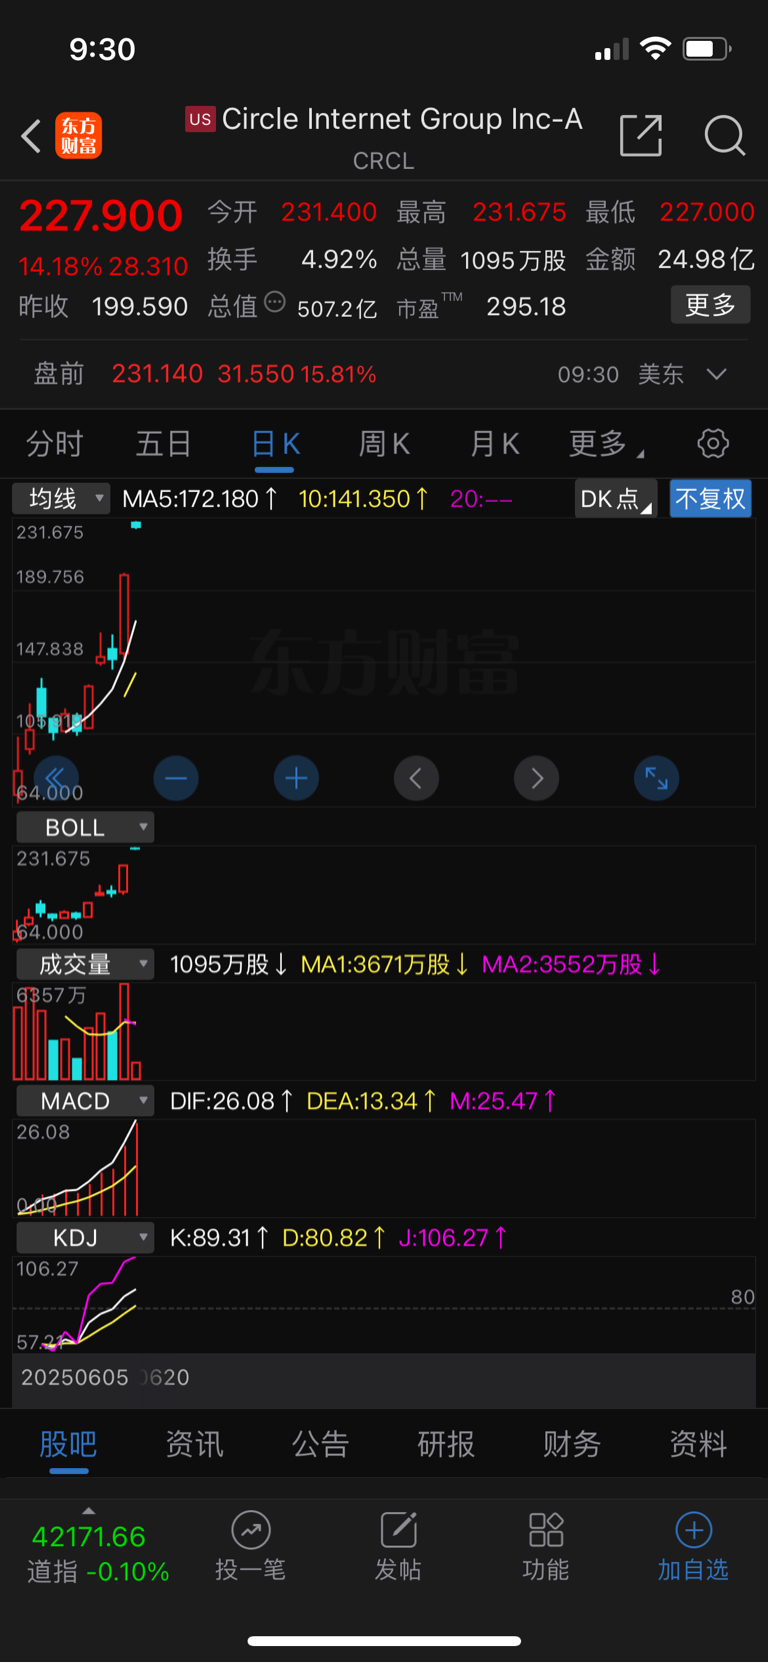This screenshot has height=1663, width=768.
Task: Tap the volume bars chart
Action: click(x=384, y=1031)
